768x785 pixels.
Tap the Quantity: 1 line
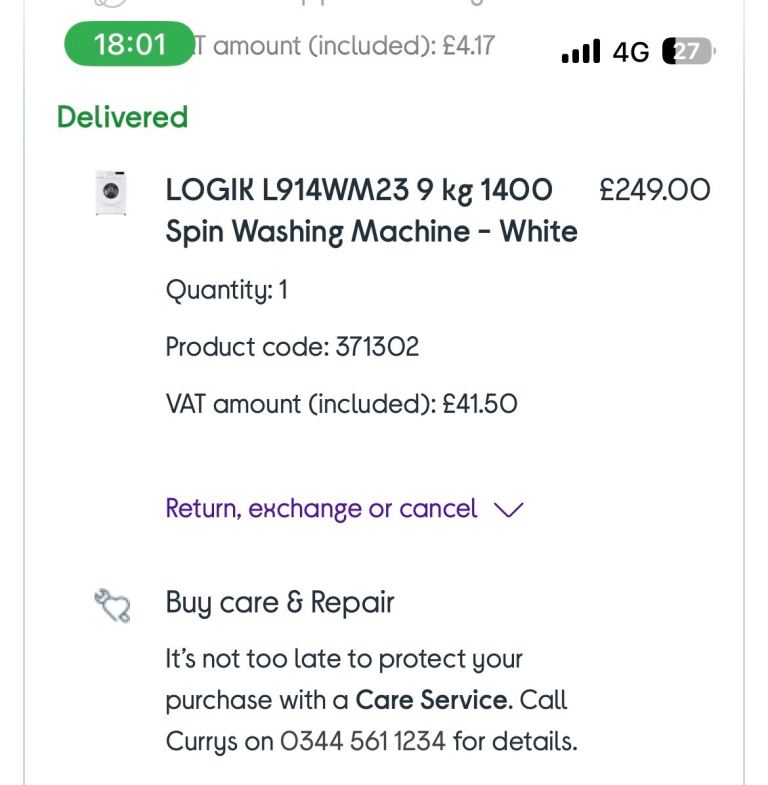click(226, 290)
